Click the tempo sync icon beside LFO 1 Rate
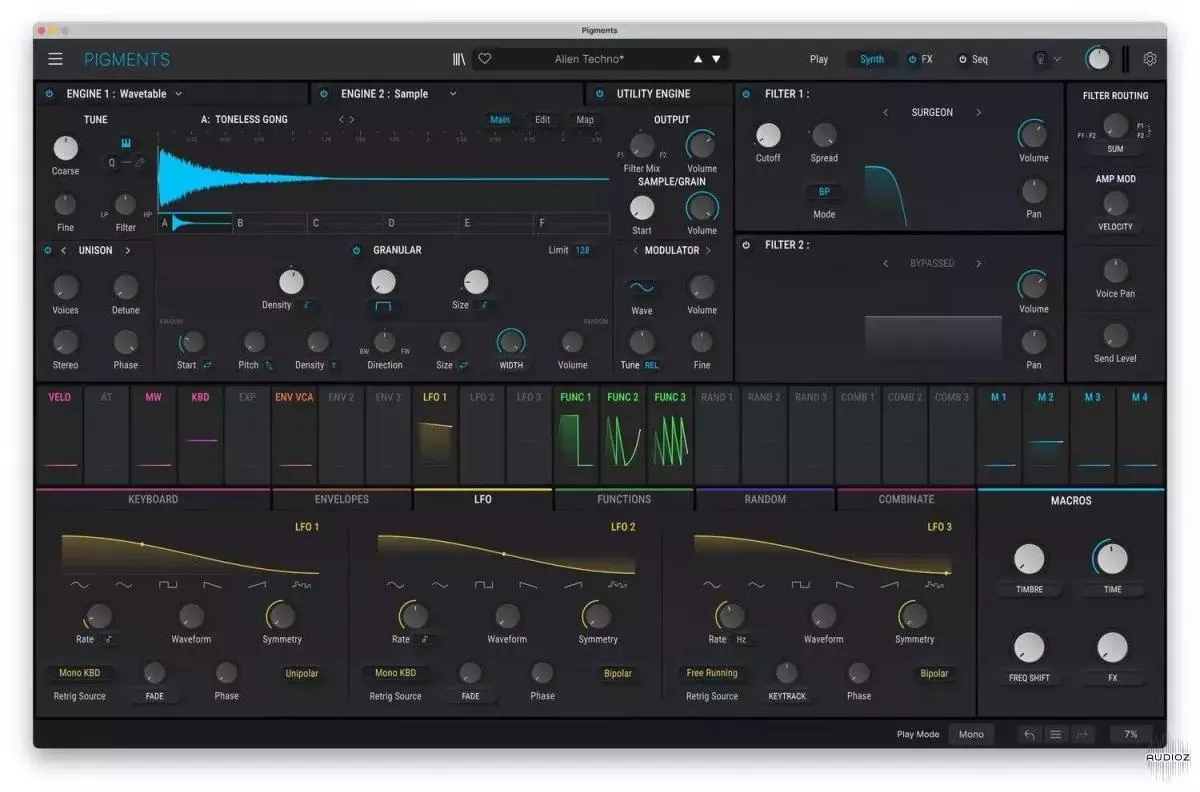 pos(109,639)
